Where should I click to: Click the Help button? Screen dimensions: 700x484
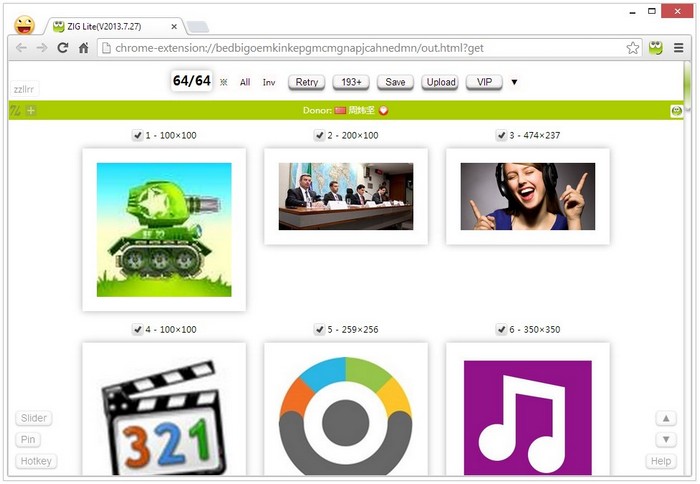(x=661, y=461)
